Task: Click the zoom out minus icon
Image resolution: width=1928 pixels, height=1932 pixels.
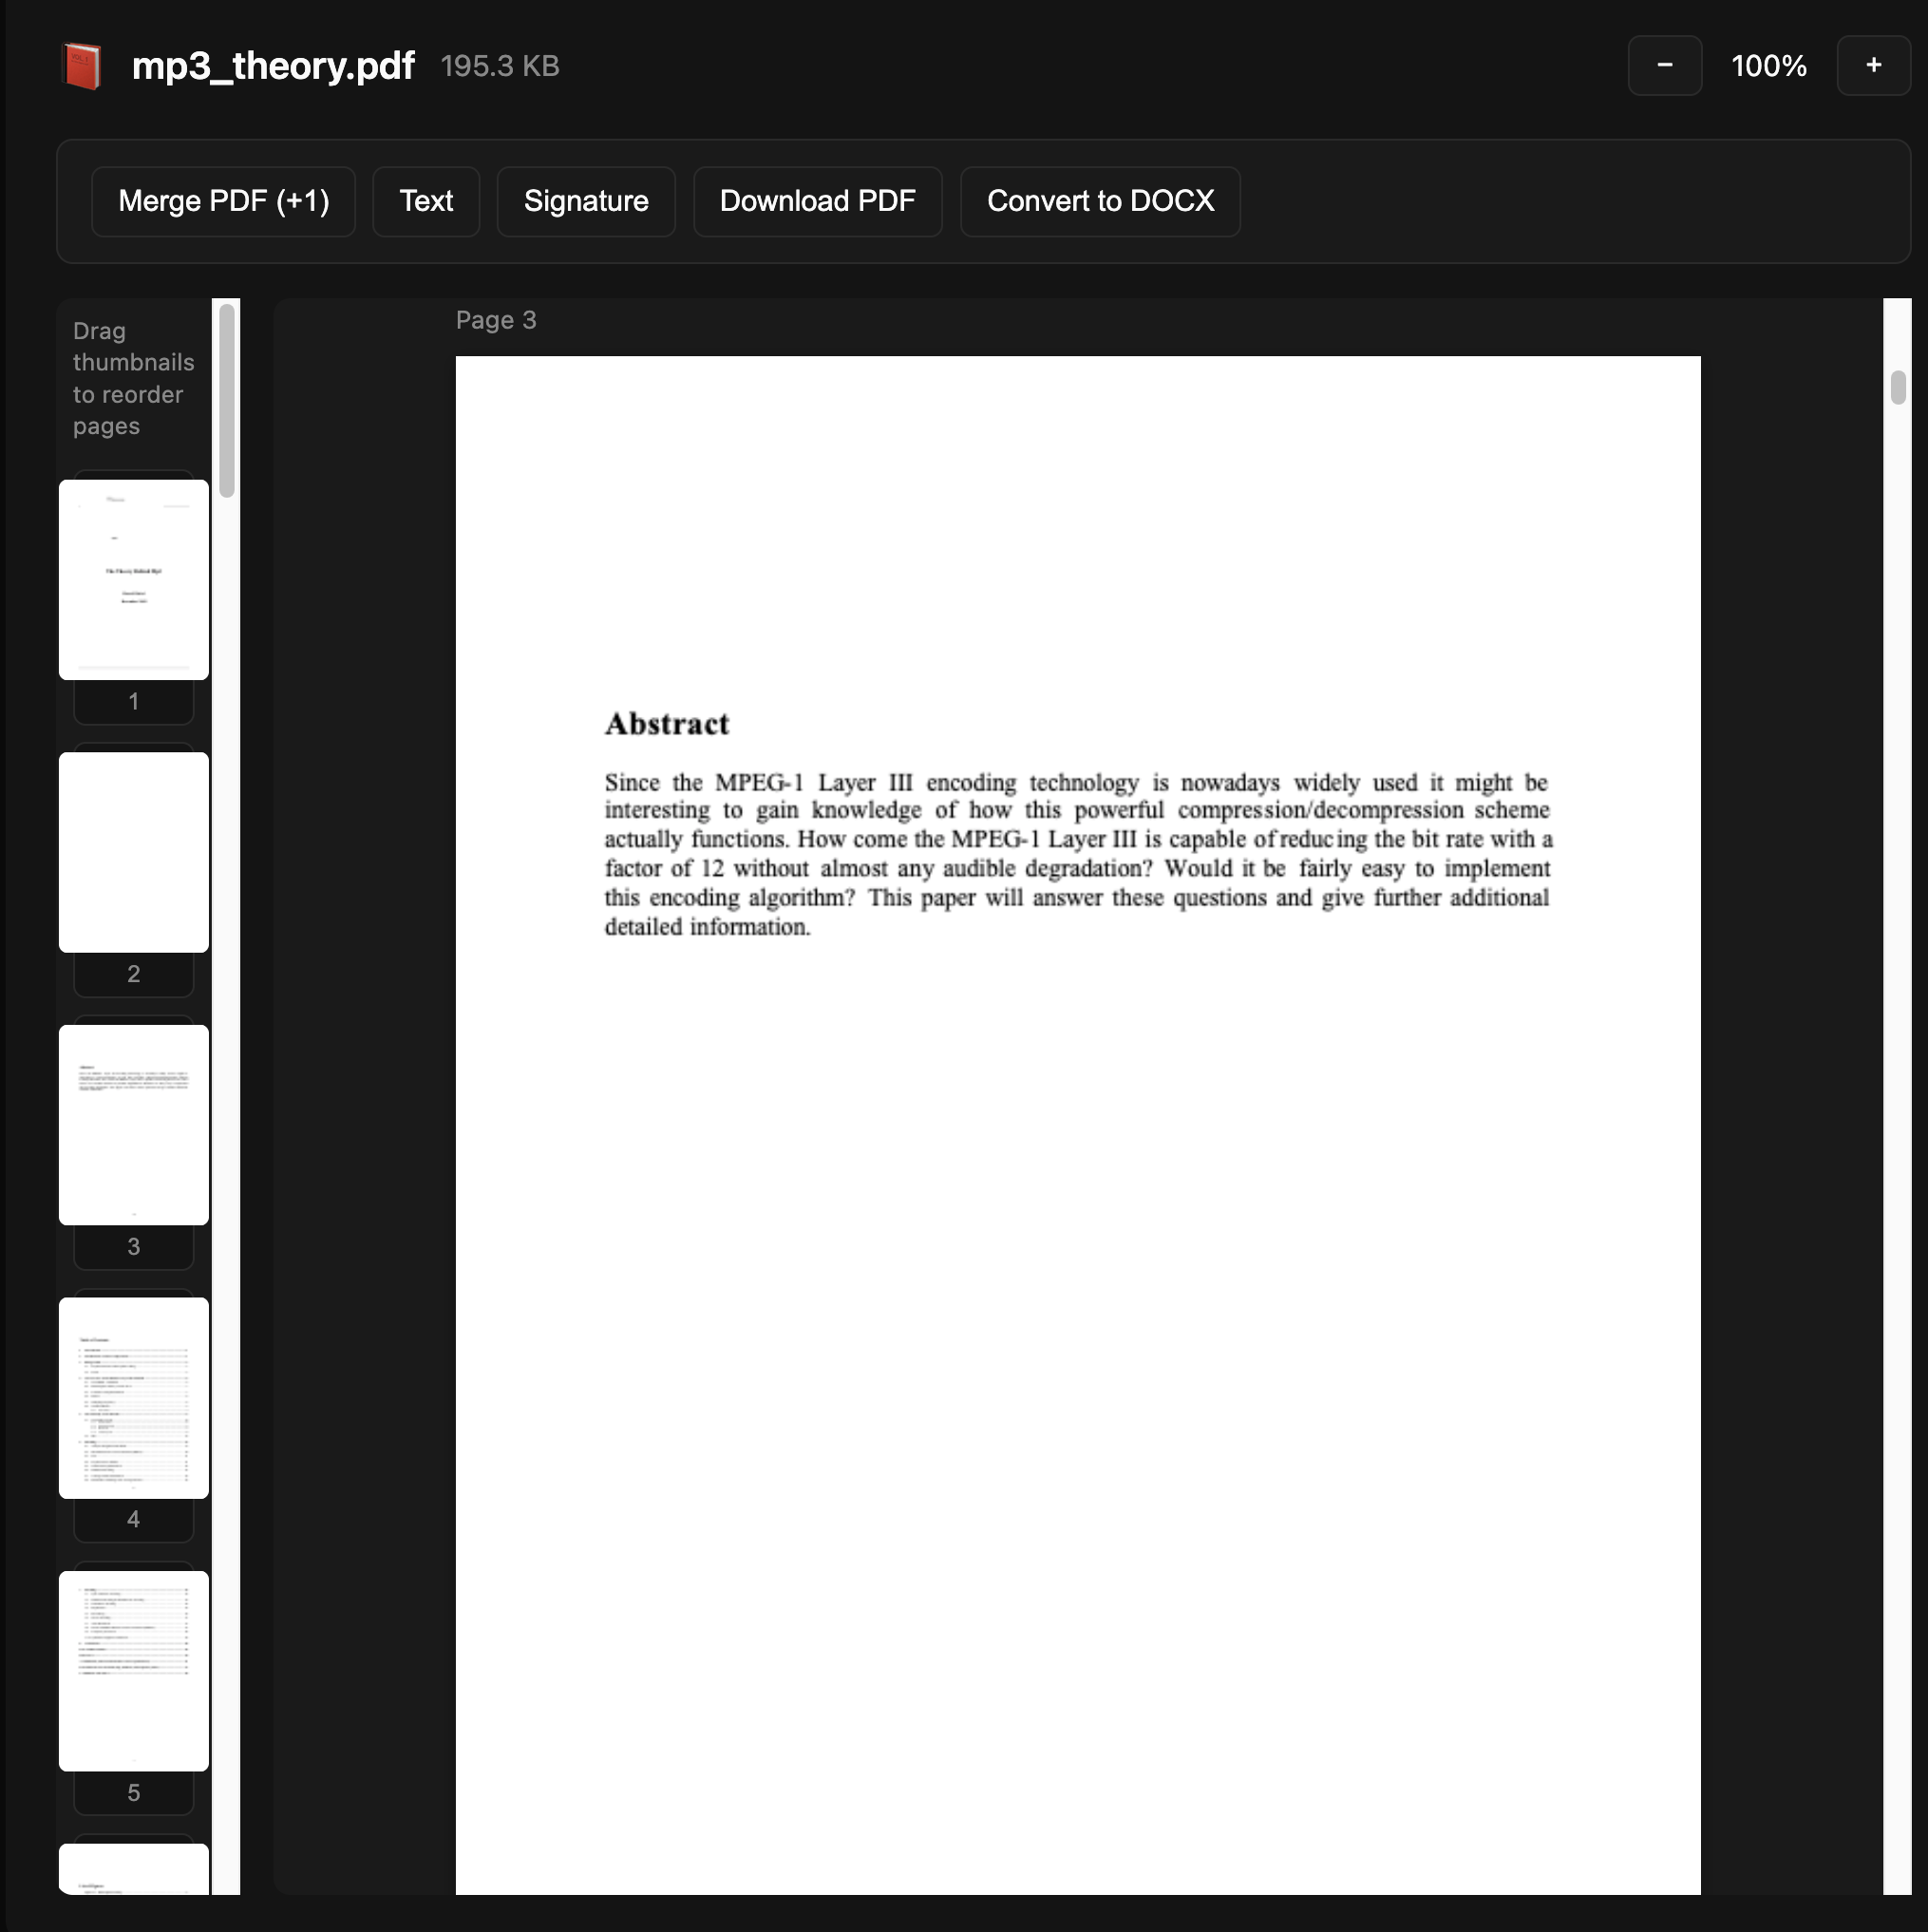Action: (1663, 64)
